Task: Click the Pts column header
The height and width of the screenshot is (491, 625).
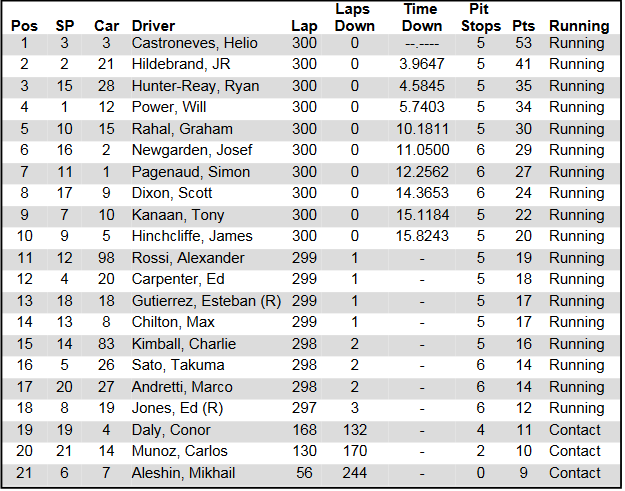Action: point(523,26)
